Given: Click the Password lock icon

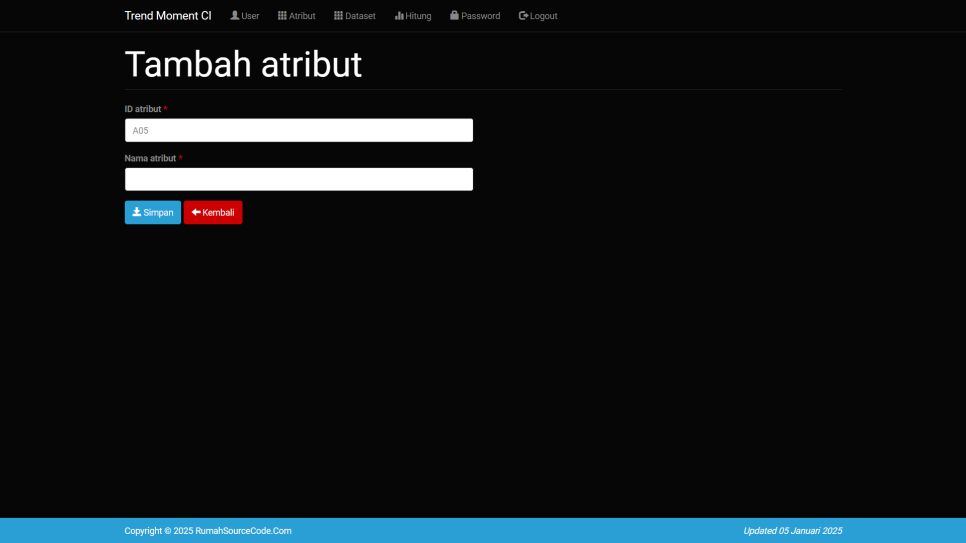Looking at the screenshot, I should click(454, 15).
